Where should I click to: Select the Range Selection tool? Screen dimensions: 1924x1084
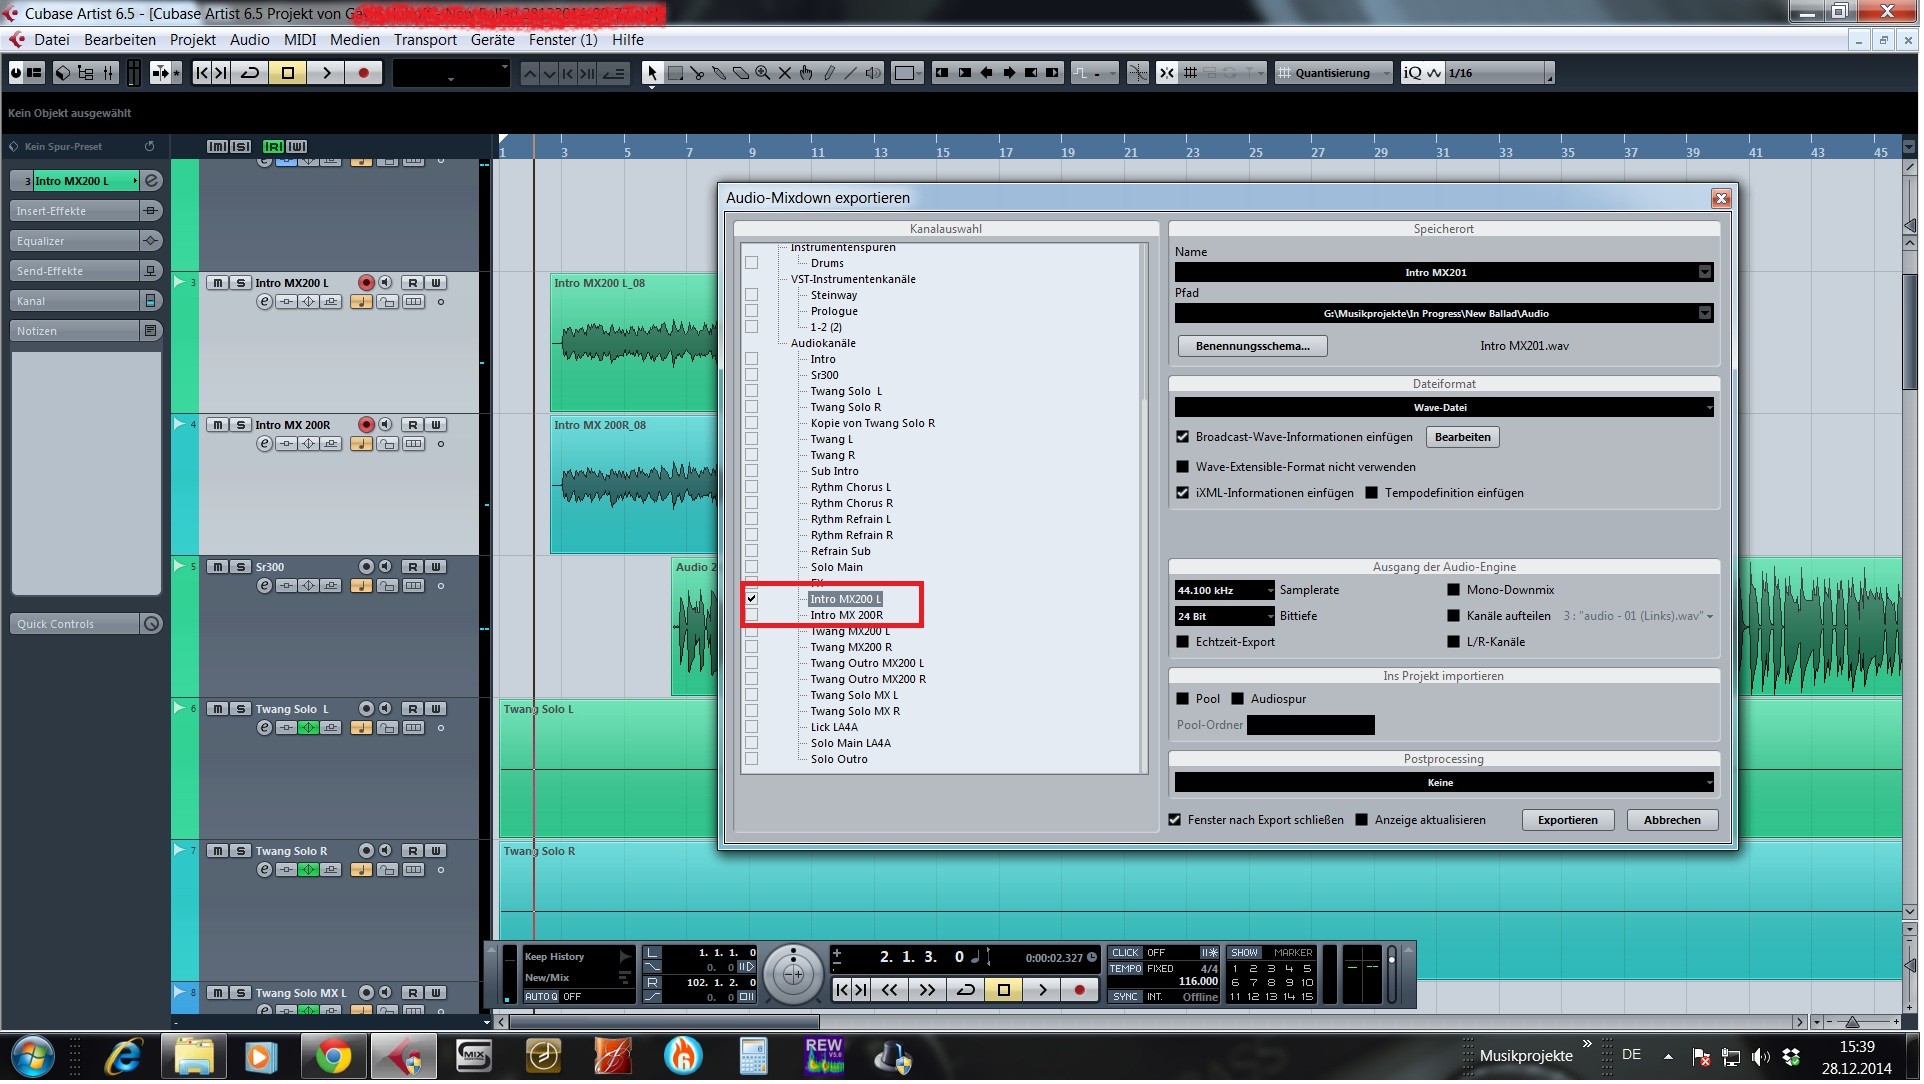coord(676,73)
